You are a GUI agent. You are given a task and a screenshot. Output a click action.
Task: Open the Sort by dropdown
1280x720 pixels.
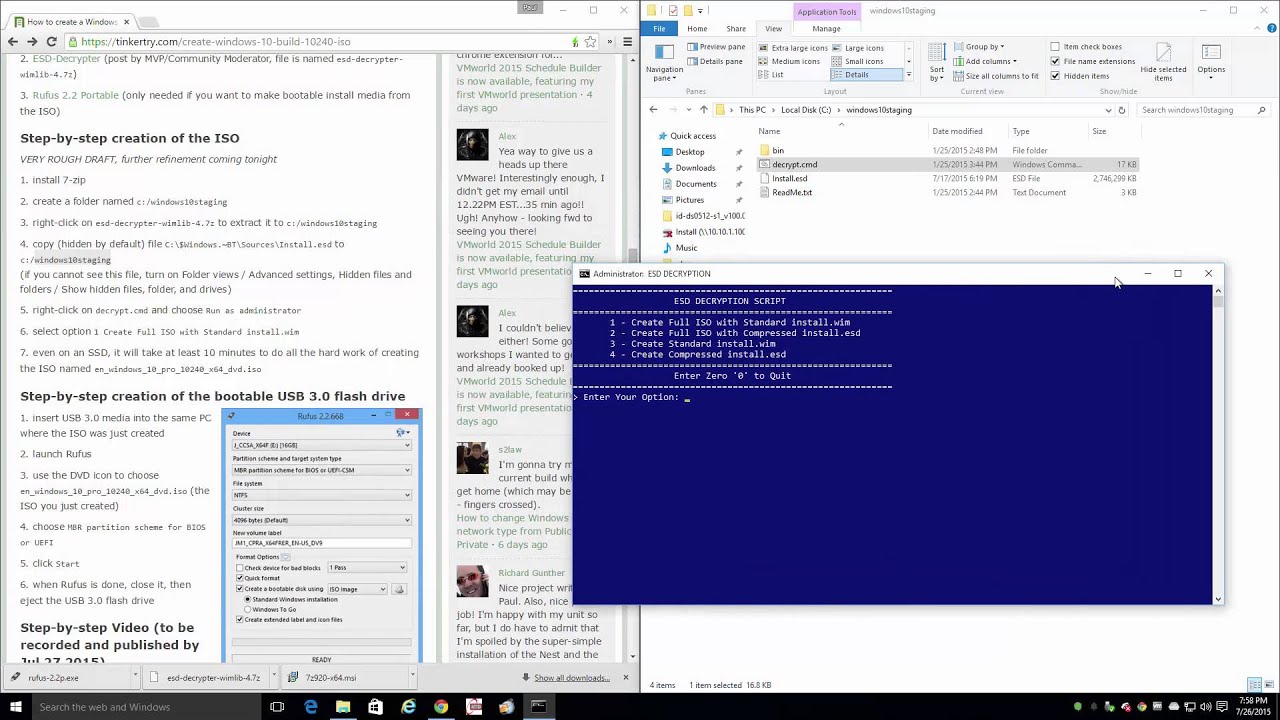pos(937,63)
